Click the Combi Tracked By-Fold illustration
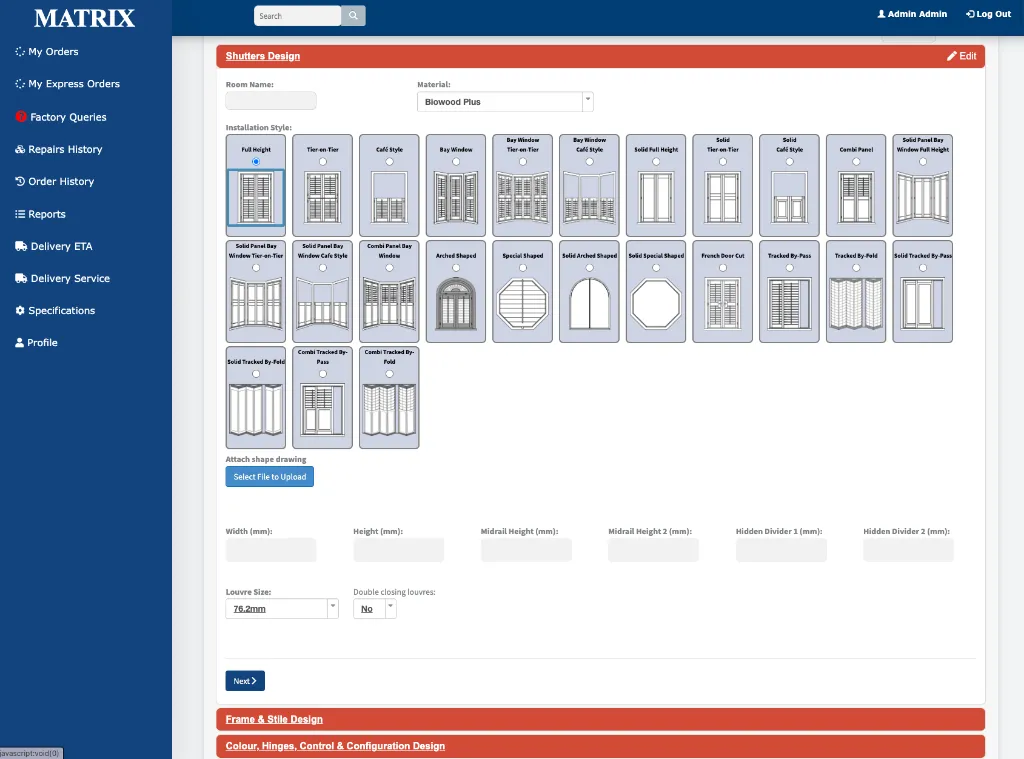Image resolution: width=1024 pixels, height=759 pixels. [x=389, y=410]
